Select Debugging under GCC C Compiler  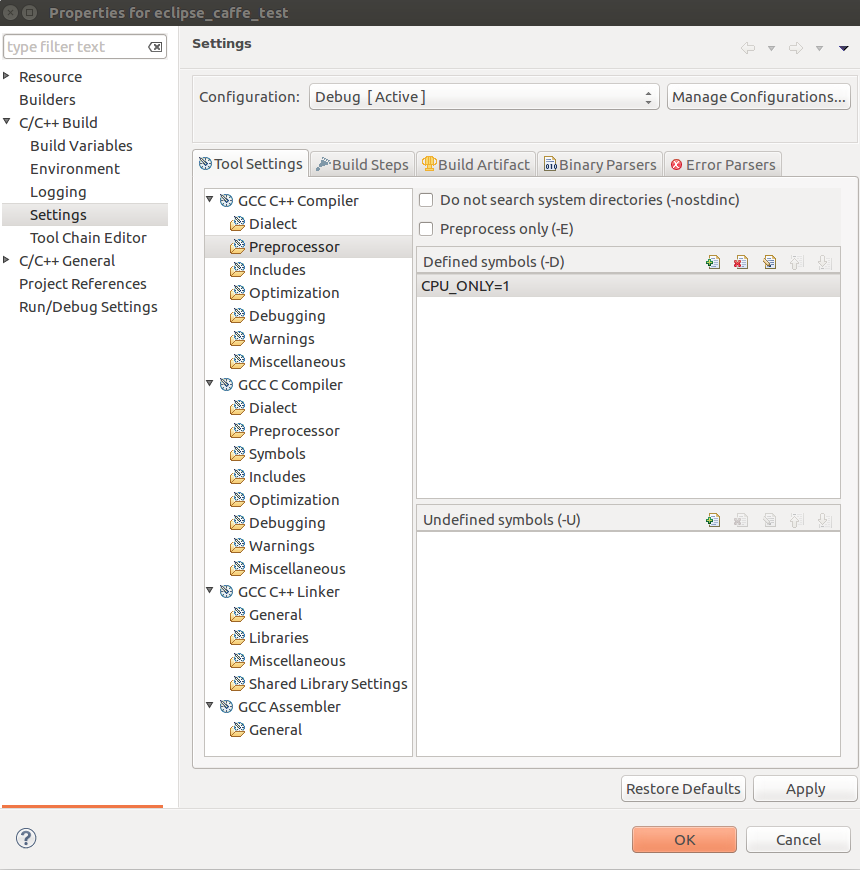click(x=287, y=523)
